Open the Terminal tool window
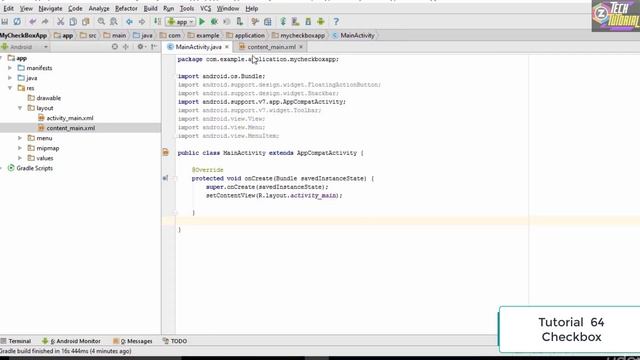The image size is (640, 360). point(16,341)
